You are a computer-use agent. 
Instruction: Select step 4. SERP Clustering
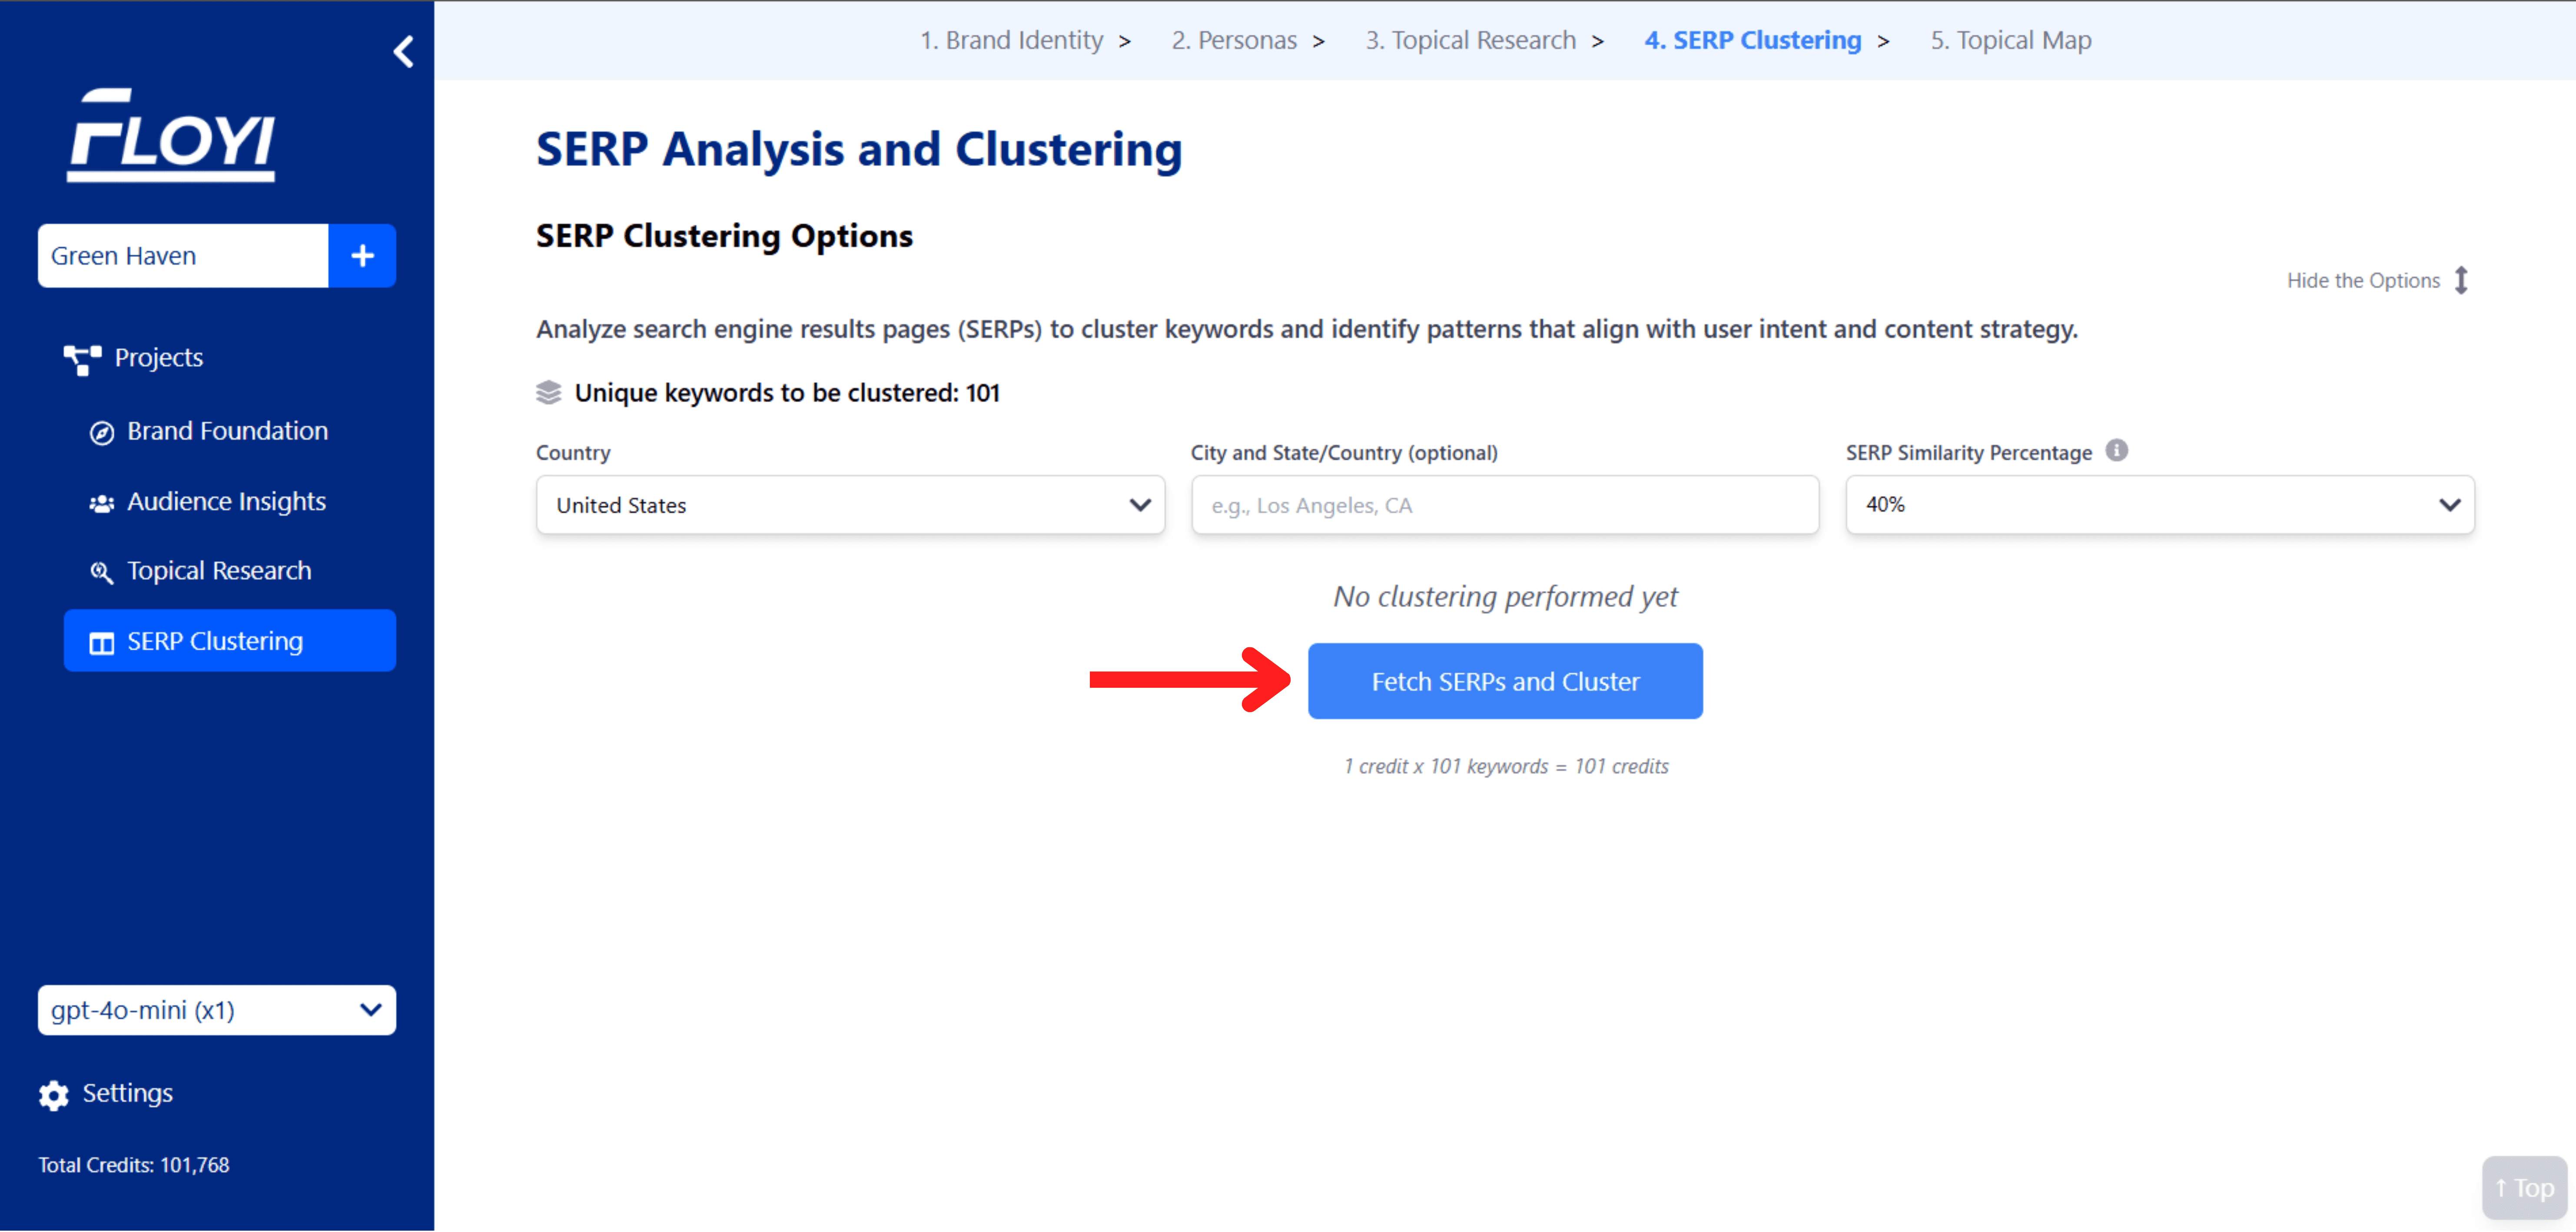1752,40
